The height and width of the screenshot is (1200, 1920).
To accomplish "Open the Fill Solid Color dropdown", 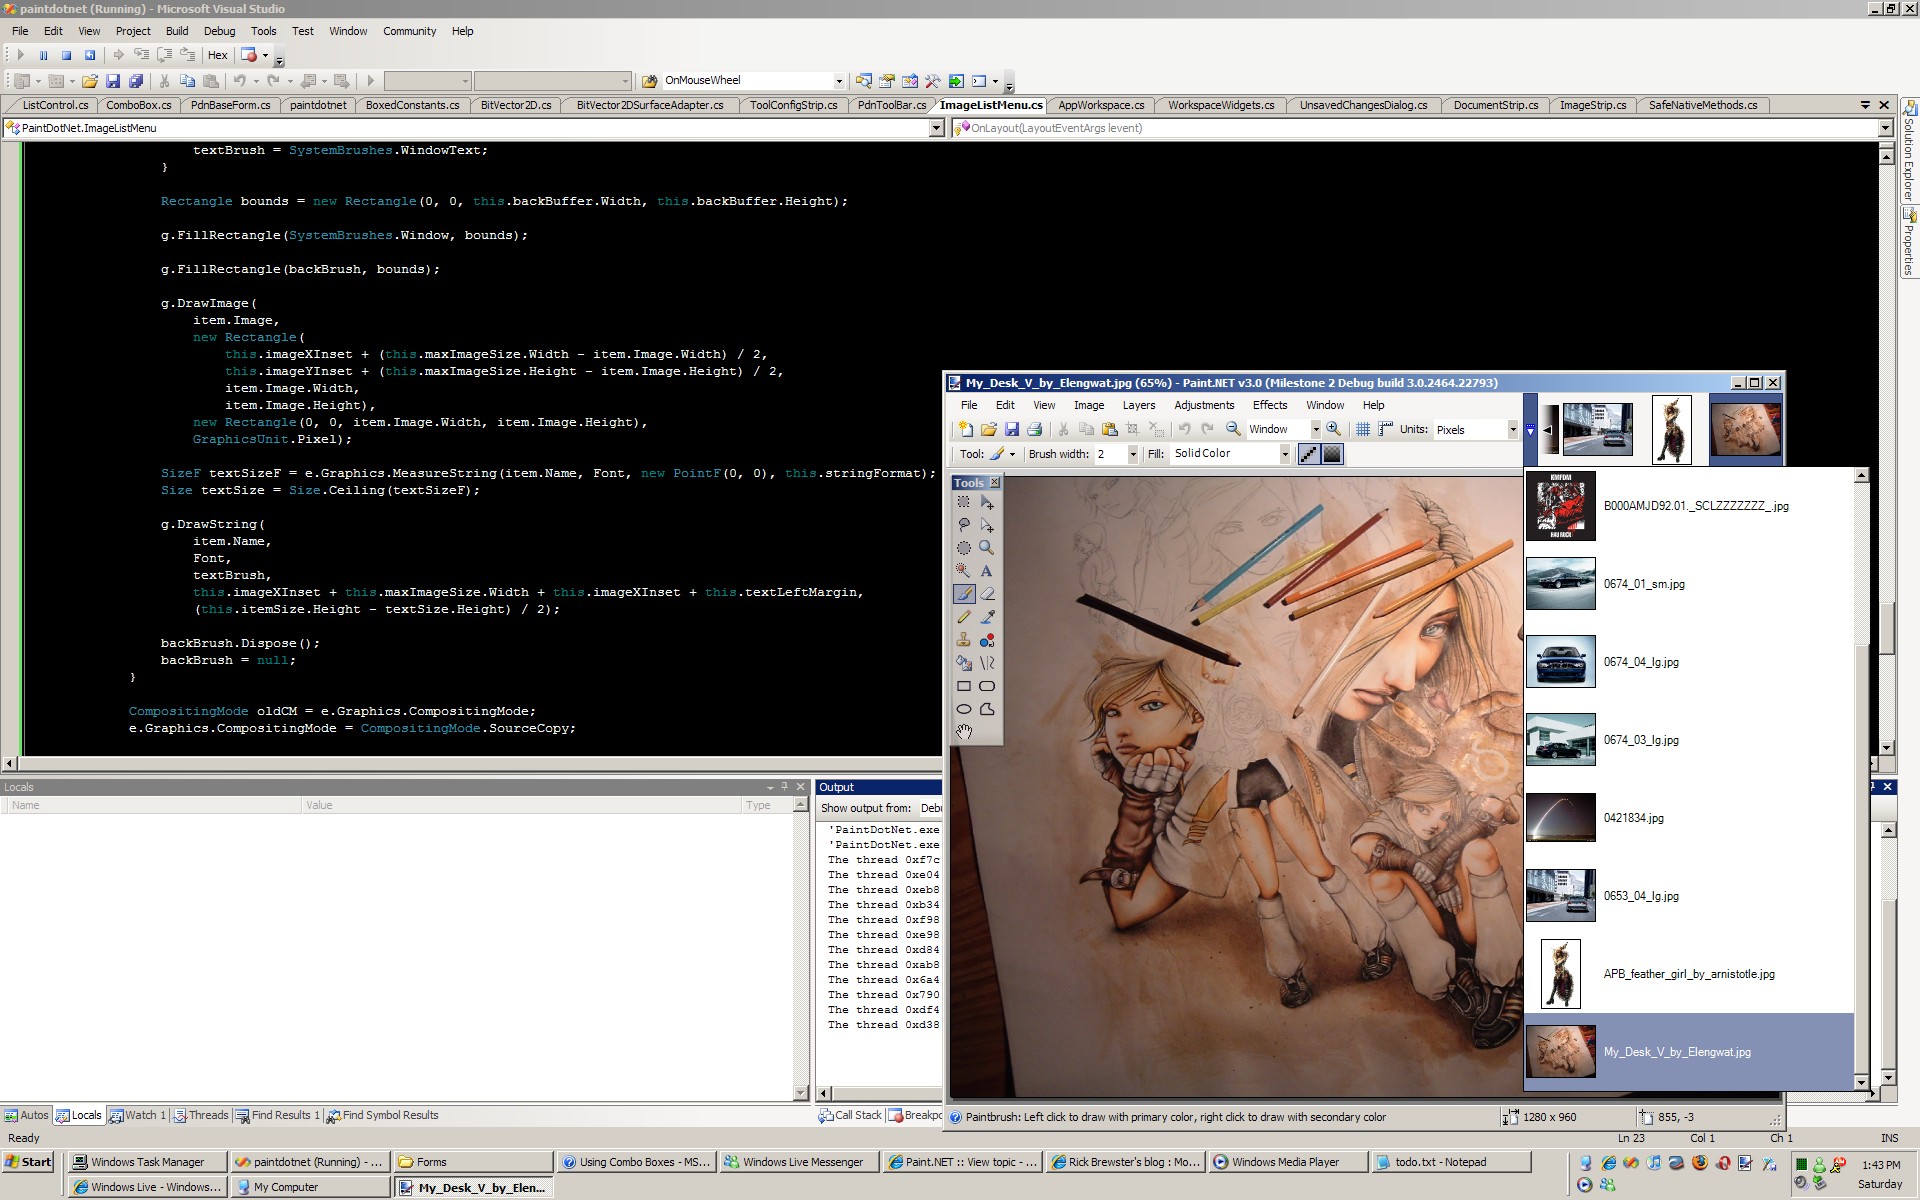I will tap(1286, 454).
